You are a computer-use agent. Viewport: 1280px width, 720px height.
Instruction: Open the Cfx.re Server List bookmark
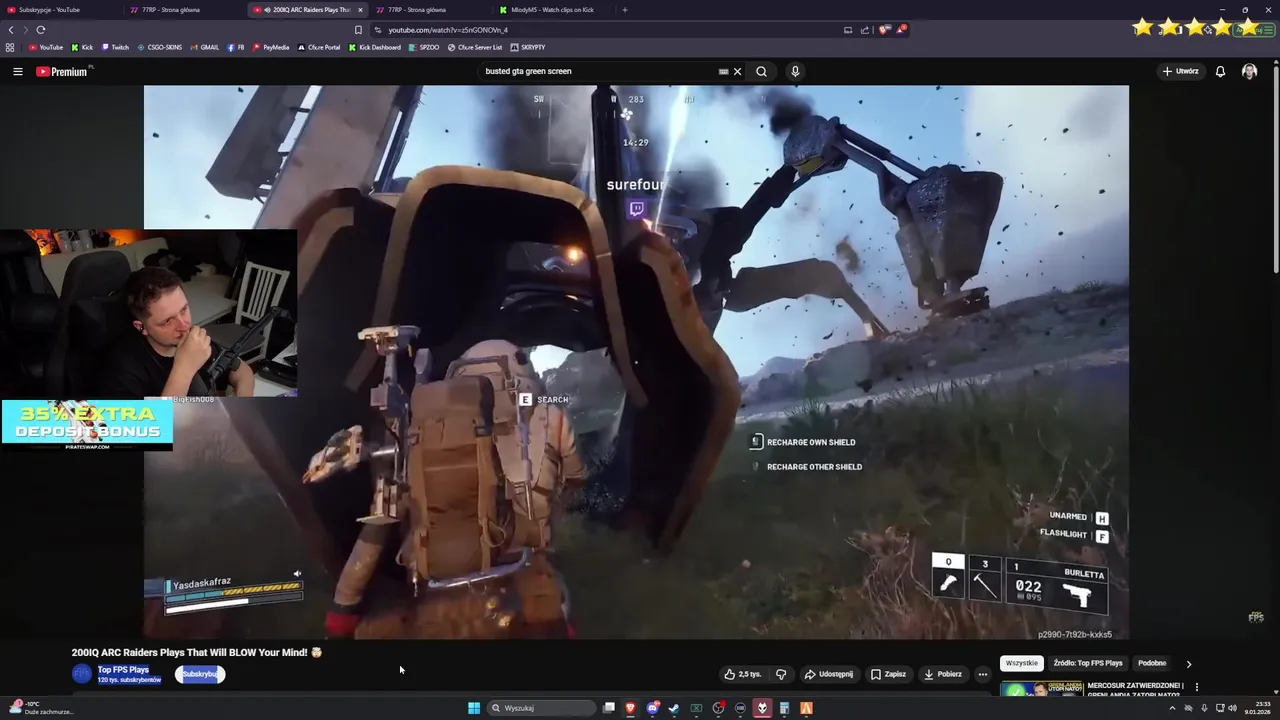(x=475, y=47)
